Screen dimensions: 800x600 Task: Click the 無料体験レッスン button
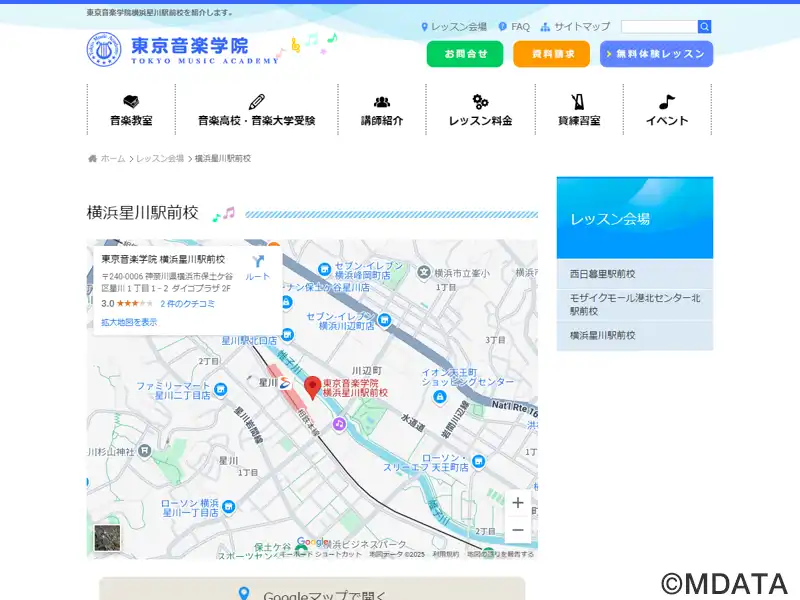tap(656, 54)
